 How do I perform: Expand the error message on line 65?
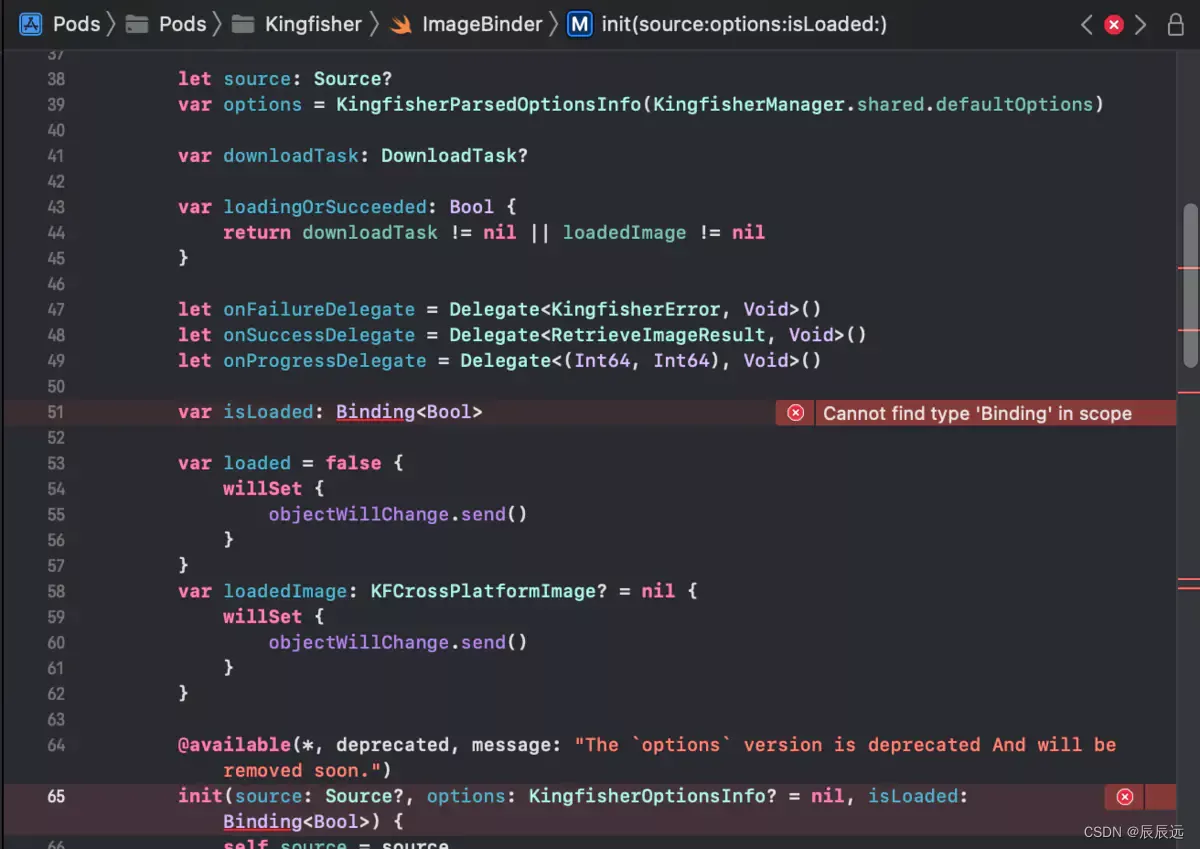(x=1124, y=796)
